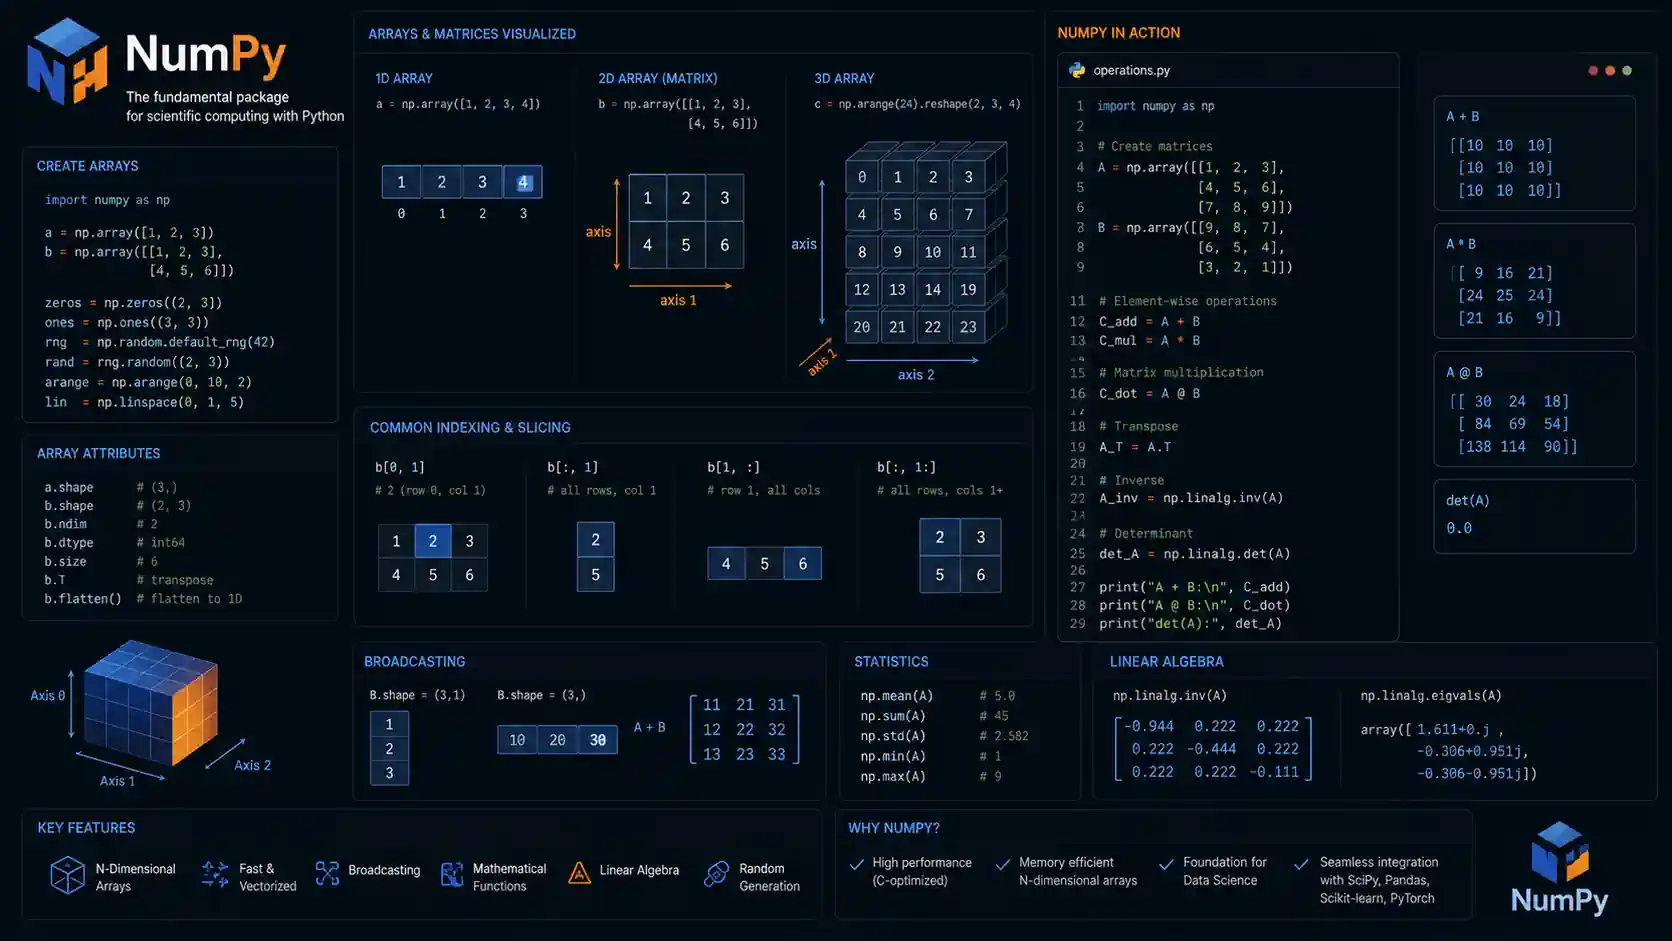Click the 2D ARRAY (MATRIX) label
The height and width of the screenshot is (941, 1672).
[658, 78]
